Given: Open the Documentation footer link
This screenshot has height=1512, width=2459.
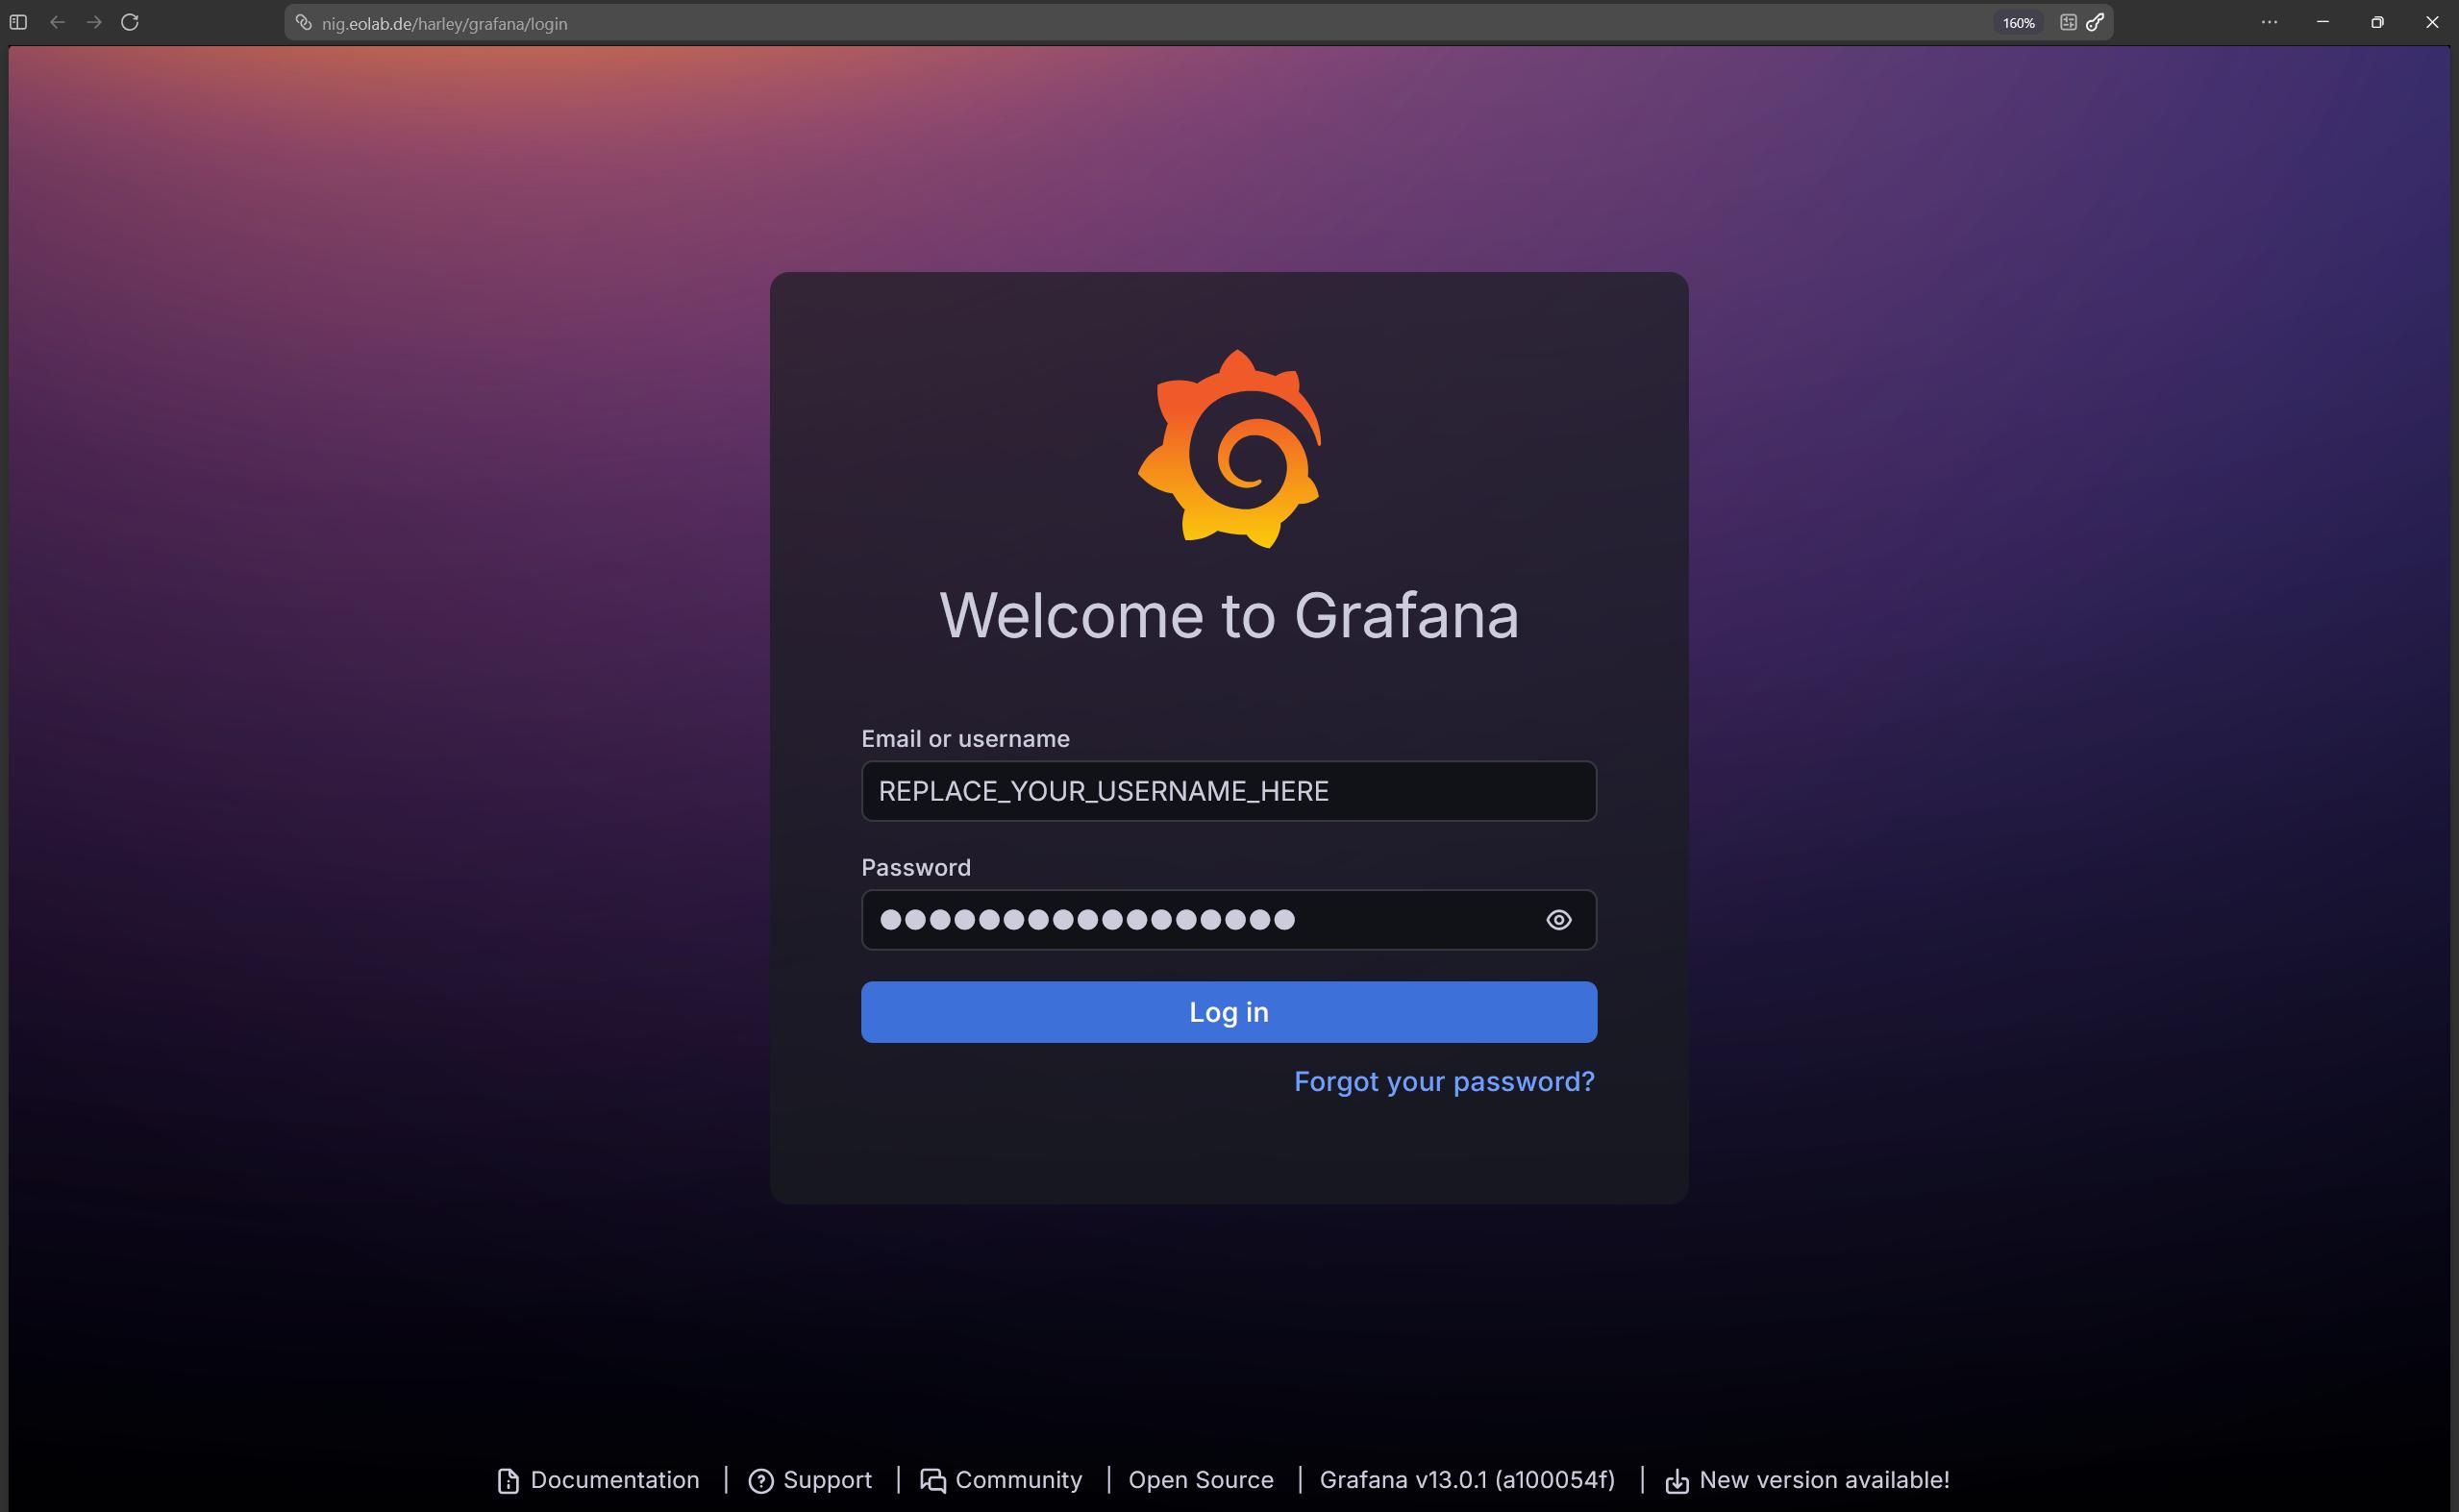Looking at the screenshot, I should (598, 1480).
